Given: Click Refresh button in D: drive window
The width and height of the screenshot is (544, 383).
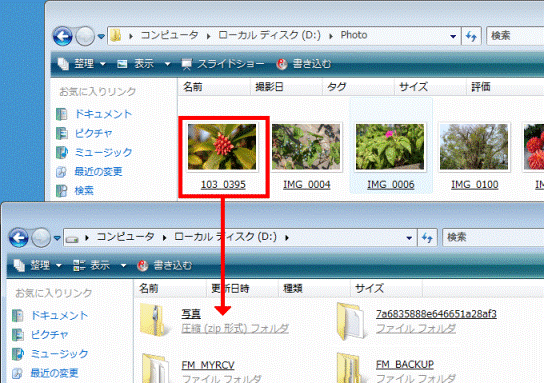Looking at the screenshot, I should pos(427,238).
